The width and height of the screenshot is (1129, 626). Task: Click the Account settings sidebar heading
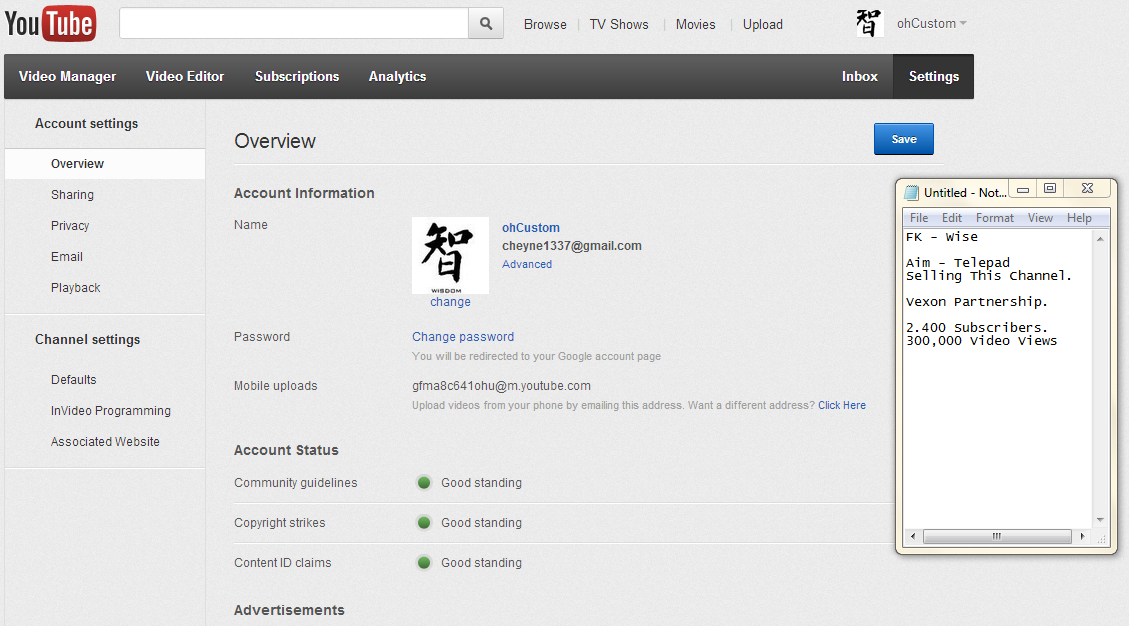point(86,123)
